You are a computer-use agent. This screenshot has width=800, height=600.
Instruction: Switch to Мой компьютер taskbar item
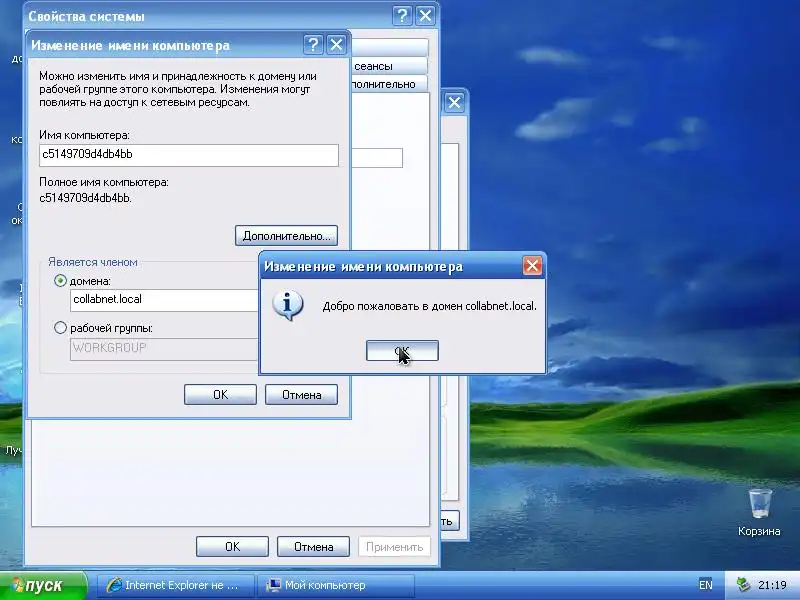[x=336, y=585]
